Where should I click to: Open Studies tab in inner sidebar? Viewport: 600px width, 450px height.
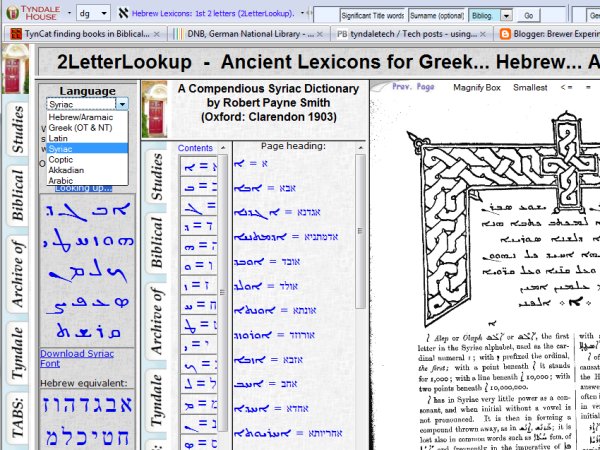click(x=156, y=176)
